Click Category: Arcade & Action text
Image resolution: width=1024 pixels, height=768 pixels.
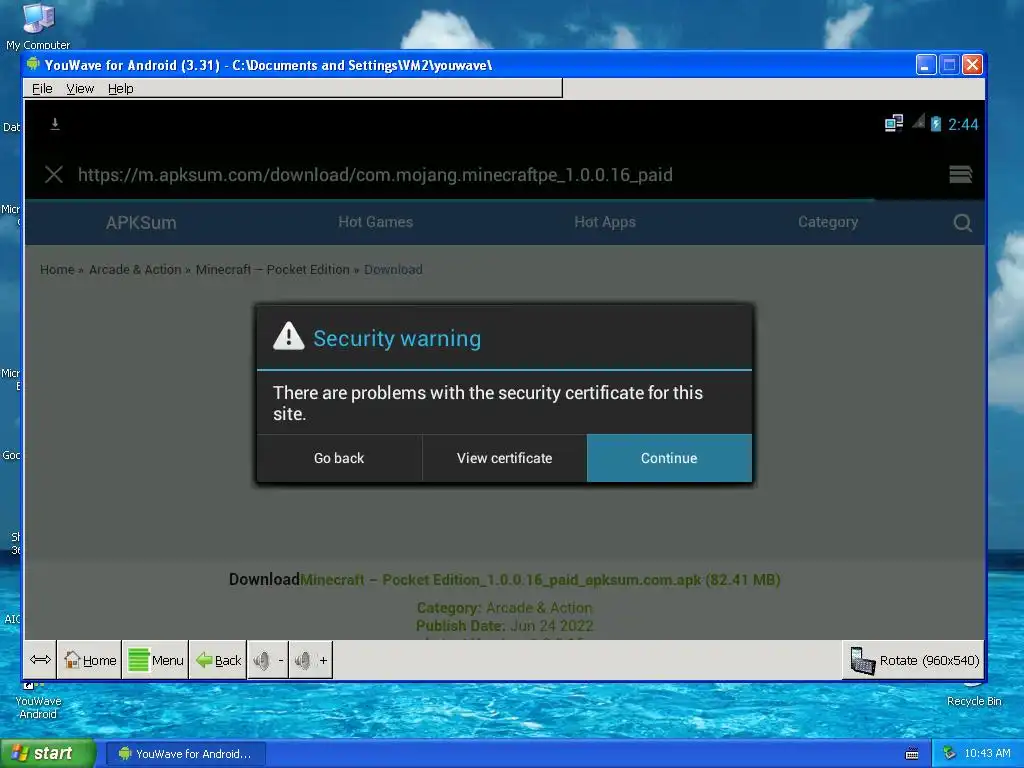[x=504, y=608]
